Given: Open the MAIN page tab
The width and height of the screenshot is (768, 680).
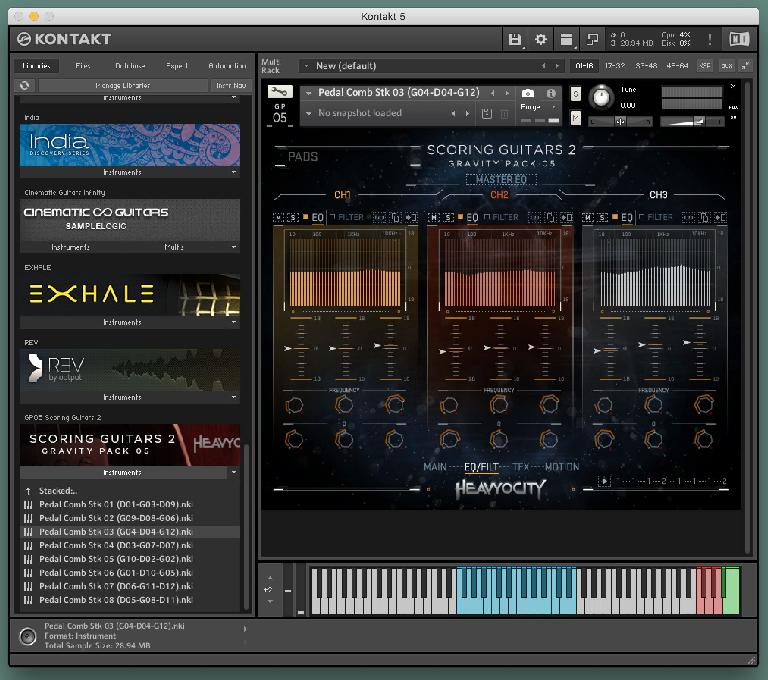Looking at the screenshot, I should [x=435, y=467].
